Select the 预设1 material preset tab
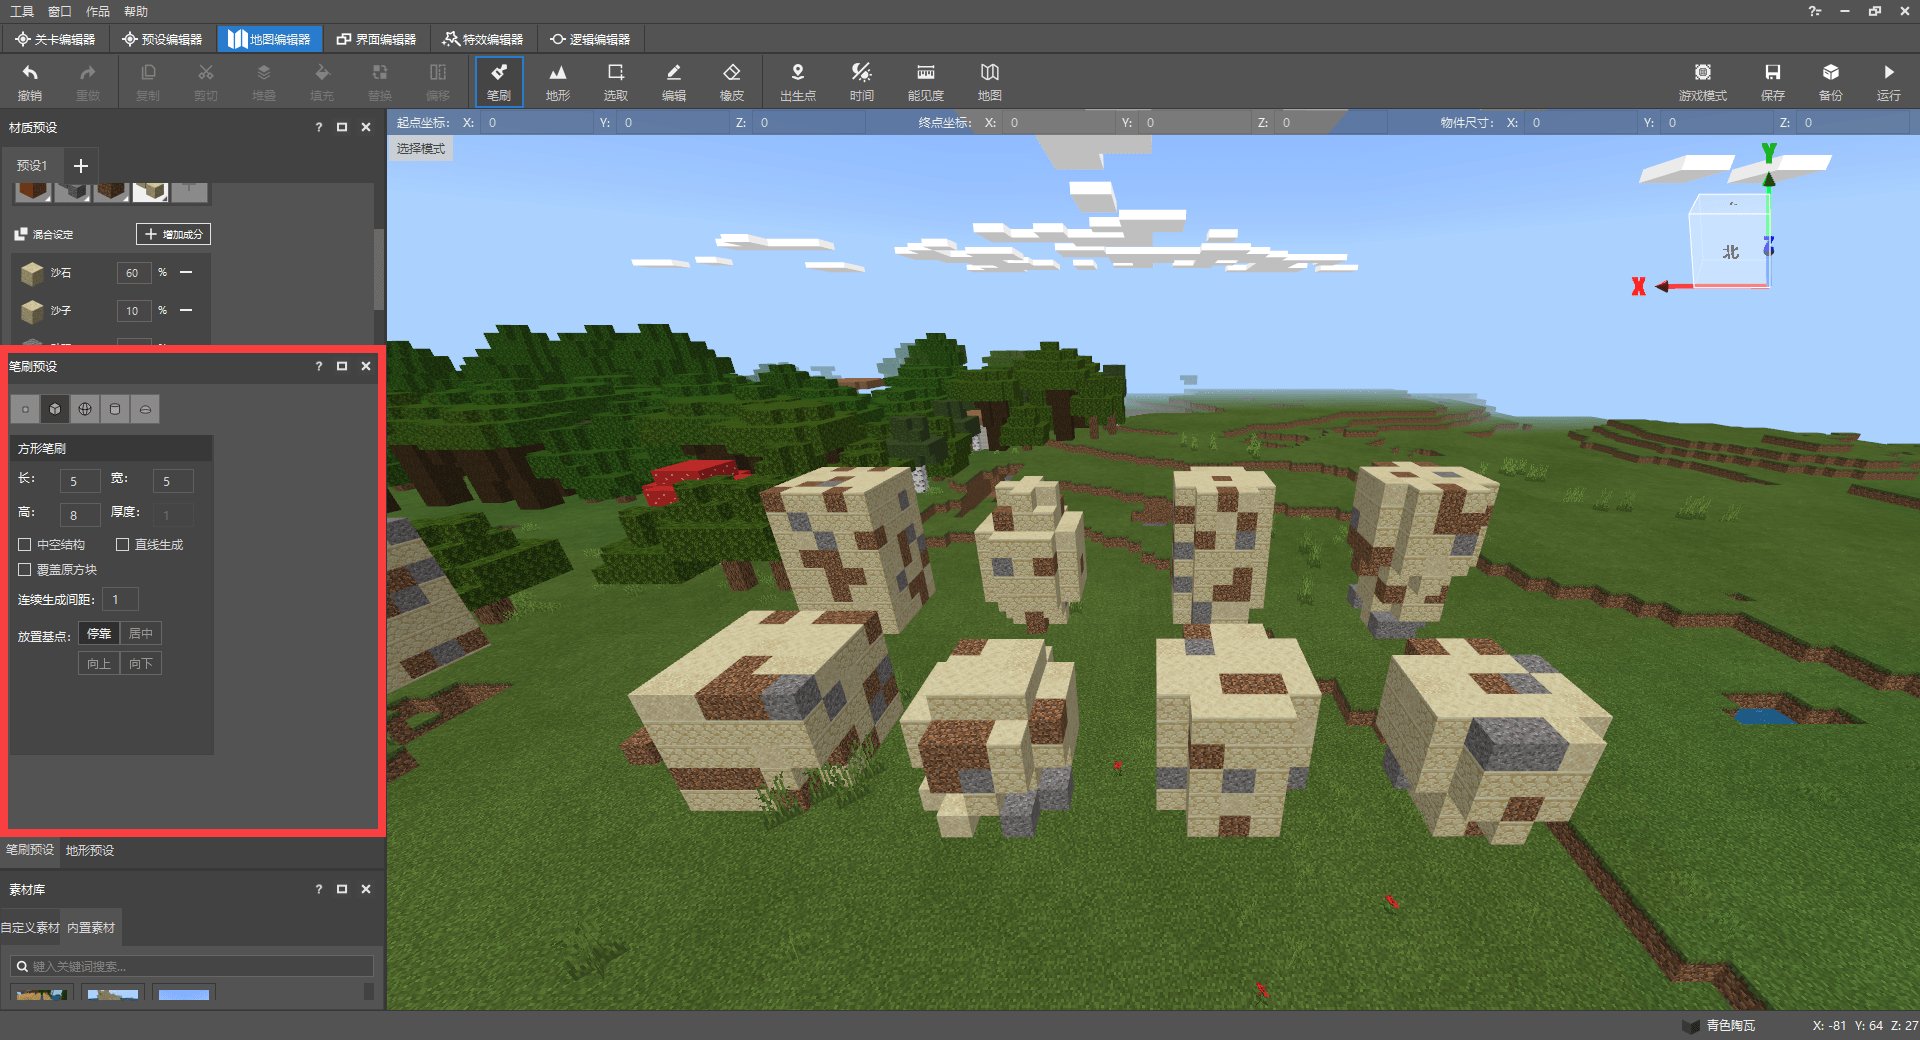 click(x=32, y=165)
